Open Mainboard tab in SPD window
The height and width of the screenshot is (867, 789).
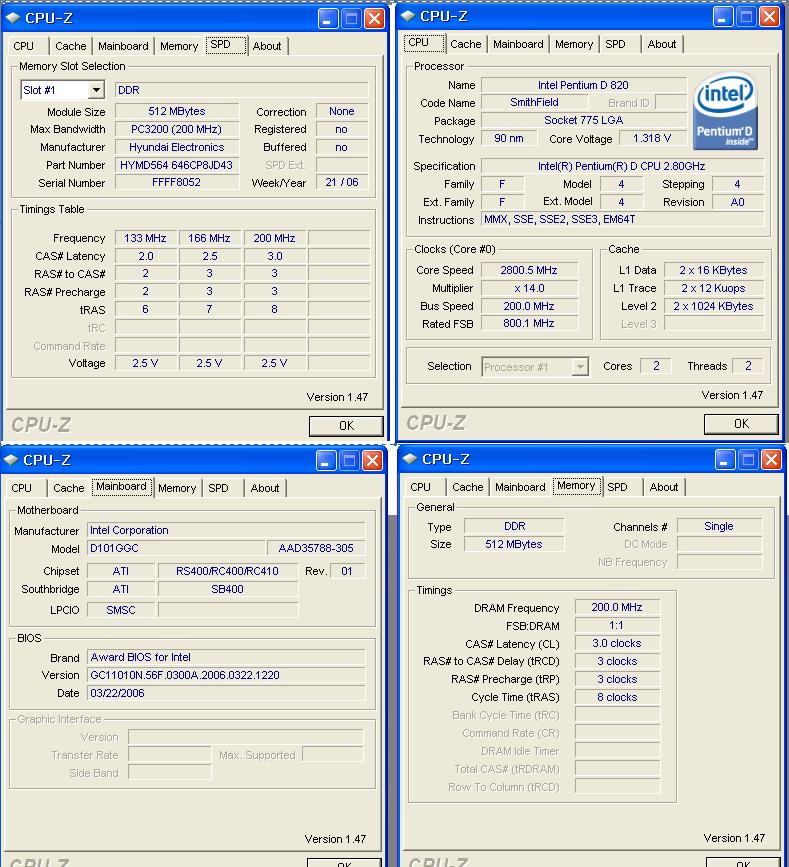[x=123, y=46]
